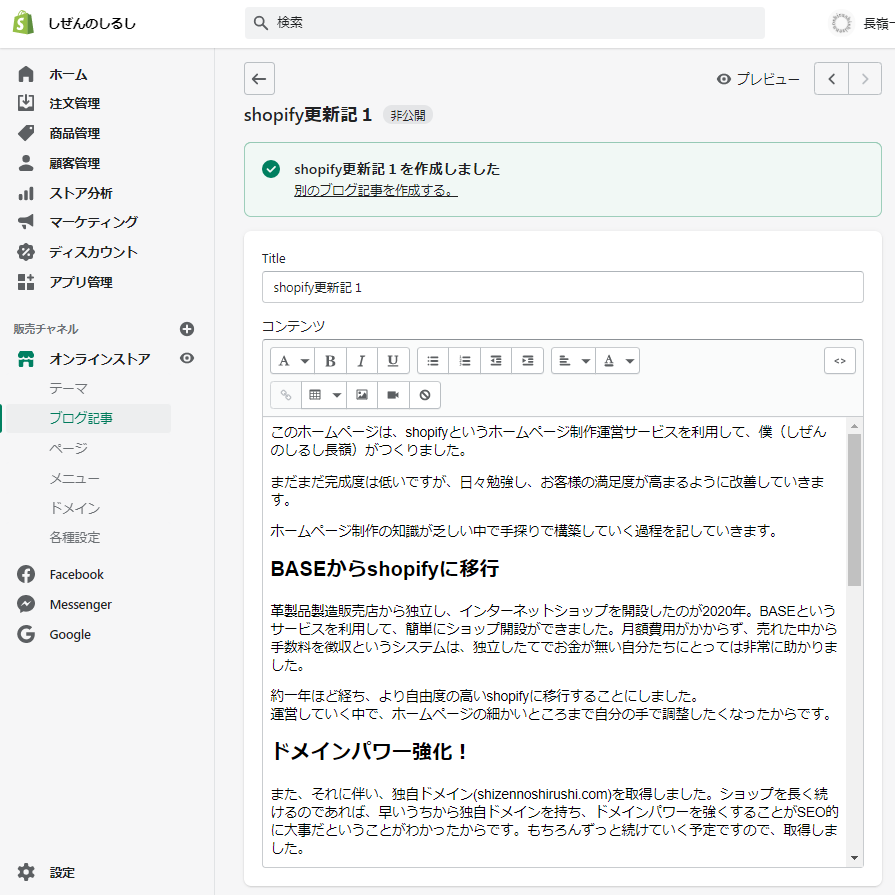Switch editor to HTML code view
Screen dimensions: 895x895
pos(840,361)
